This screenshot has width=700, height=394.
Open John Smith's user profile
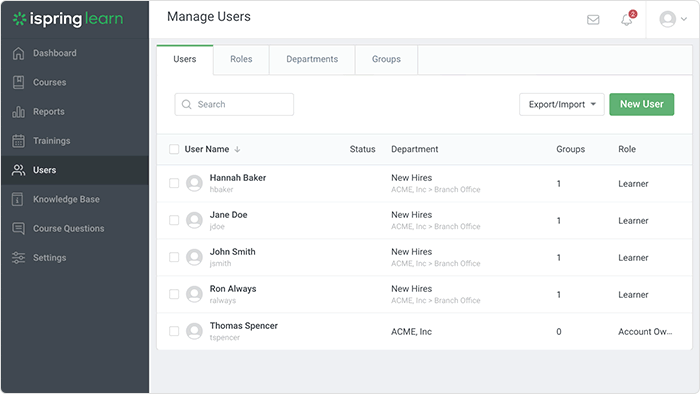point(233,252)
